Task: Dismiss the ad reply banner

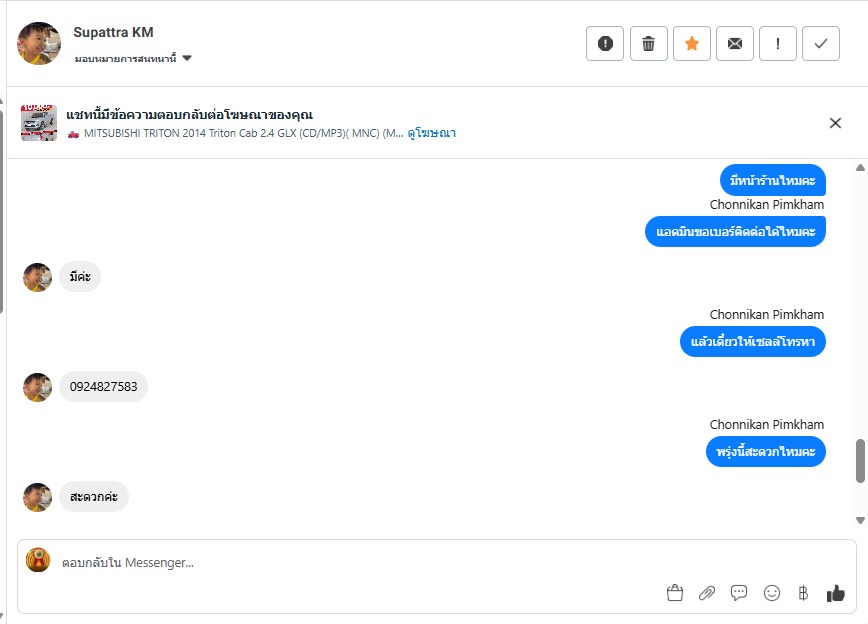Action: 835,123
